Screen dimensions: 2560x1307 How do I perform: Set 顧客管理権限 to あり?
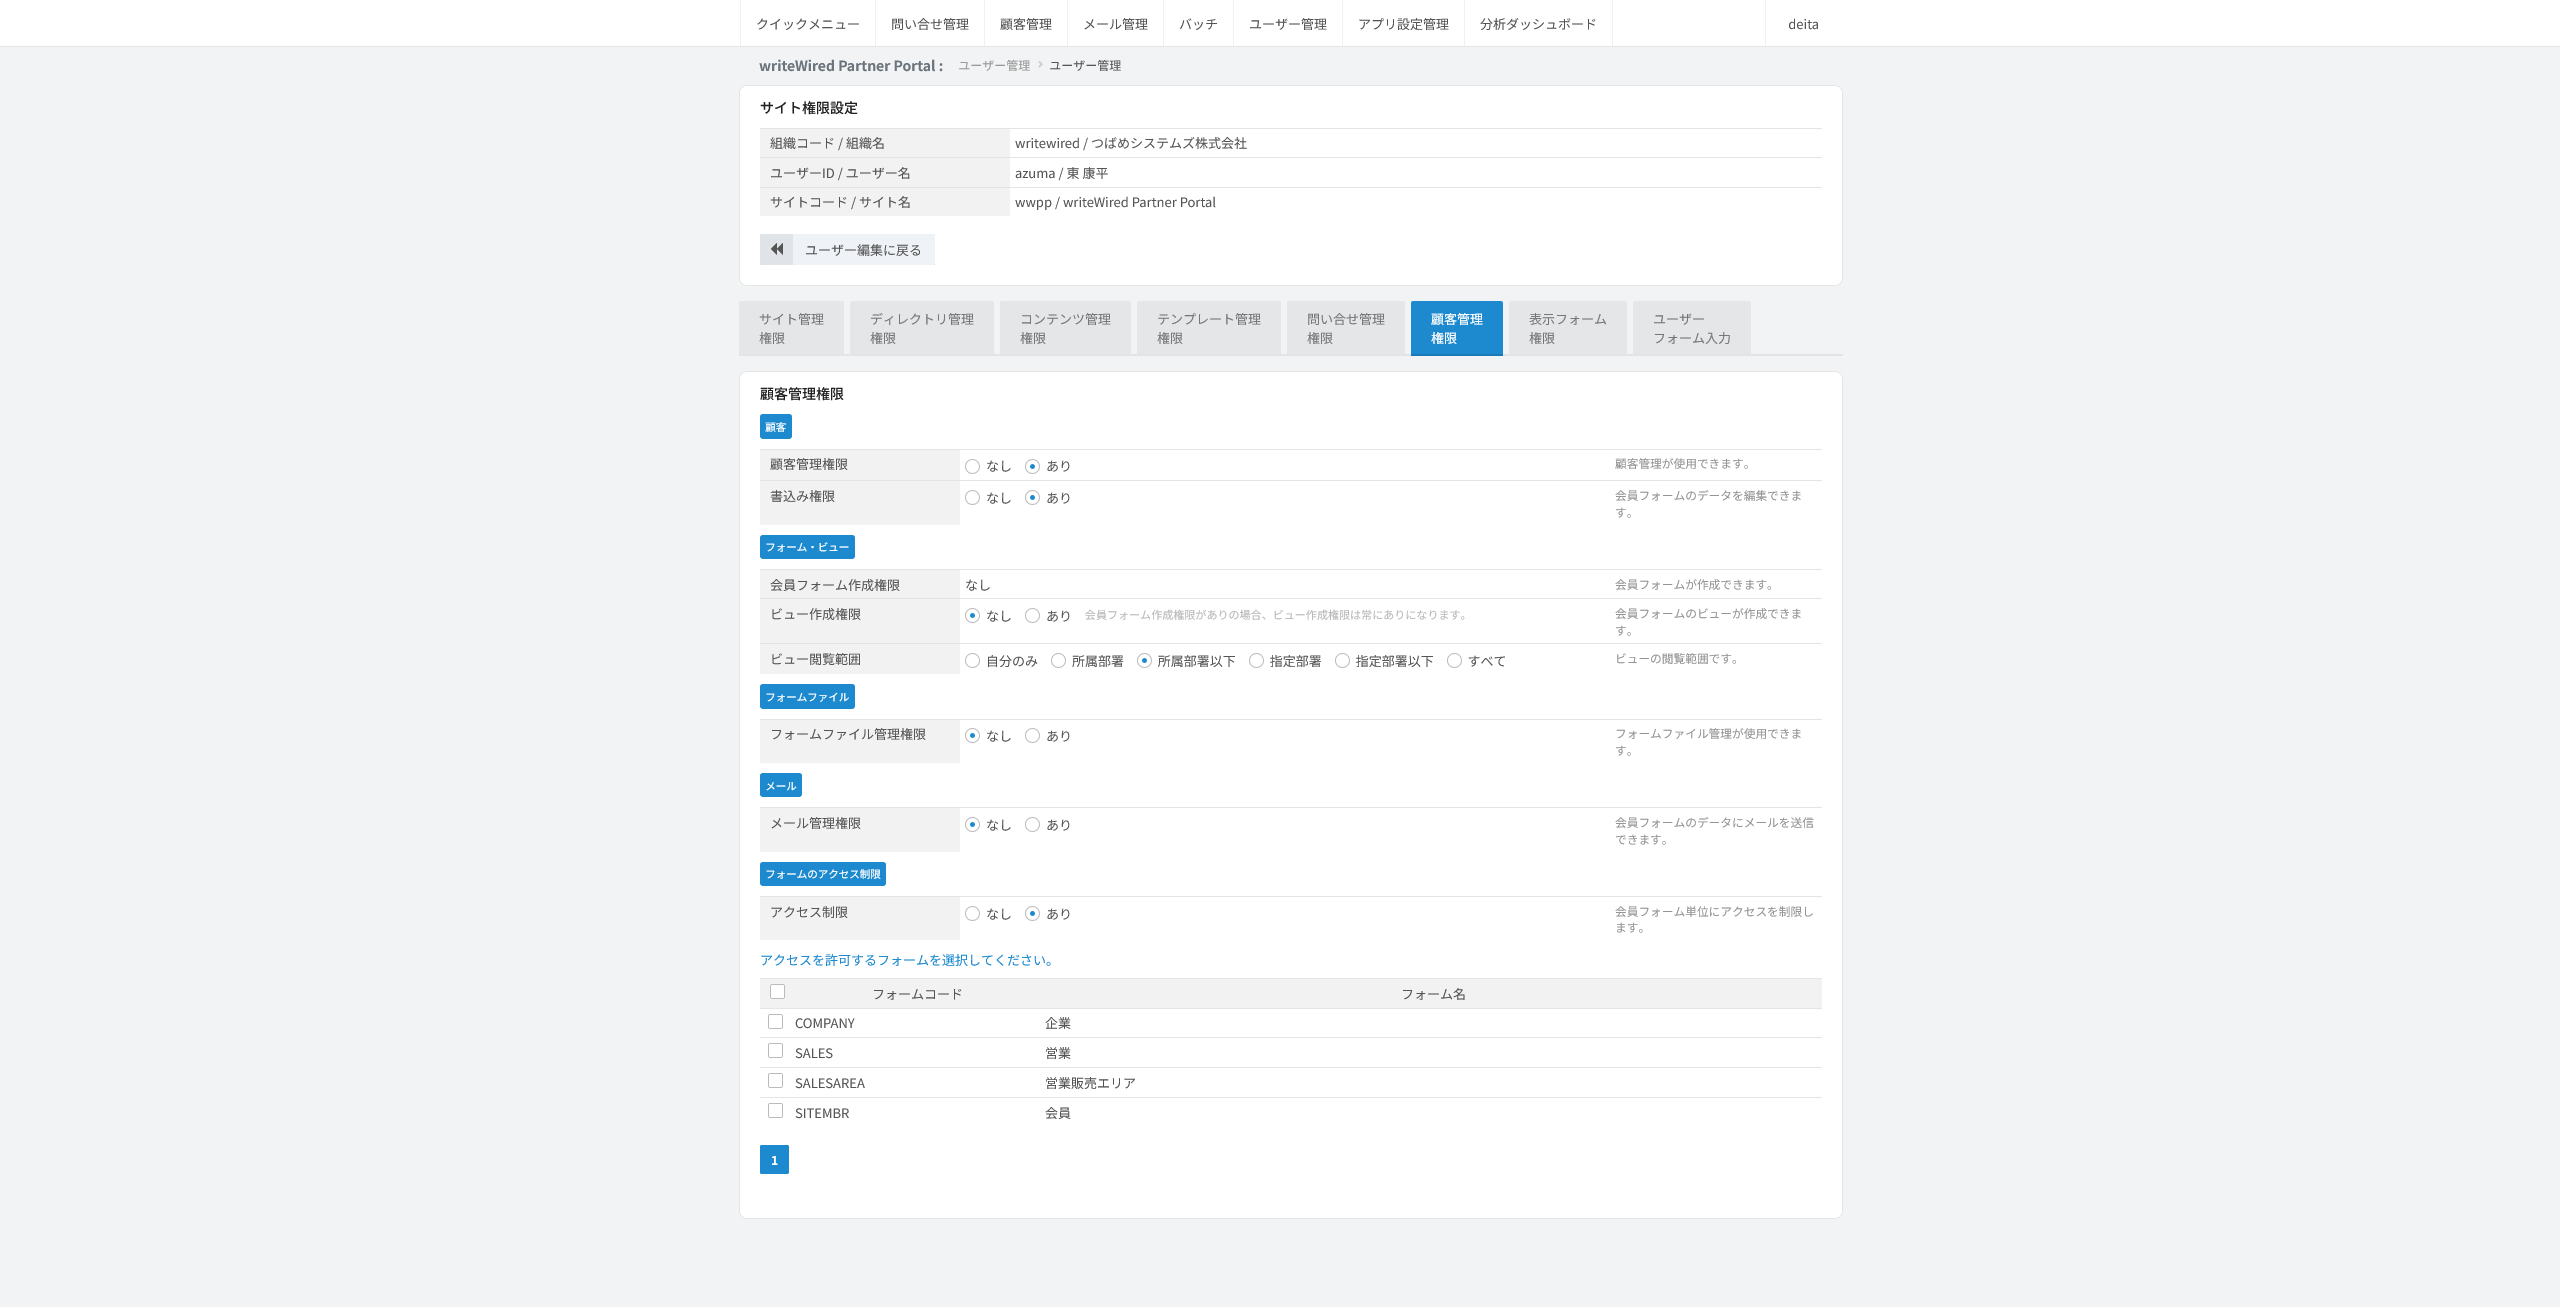coord(1032,466)
